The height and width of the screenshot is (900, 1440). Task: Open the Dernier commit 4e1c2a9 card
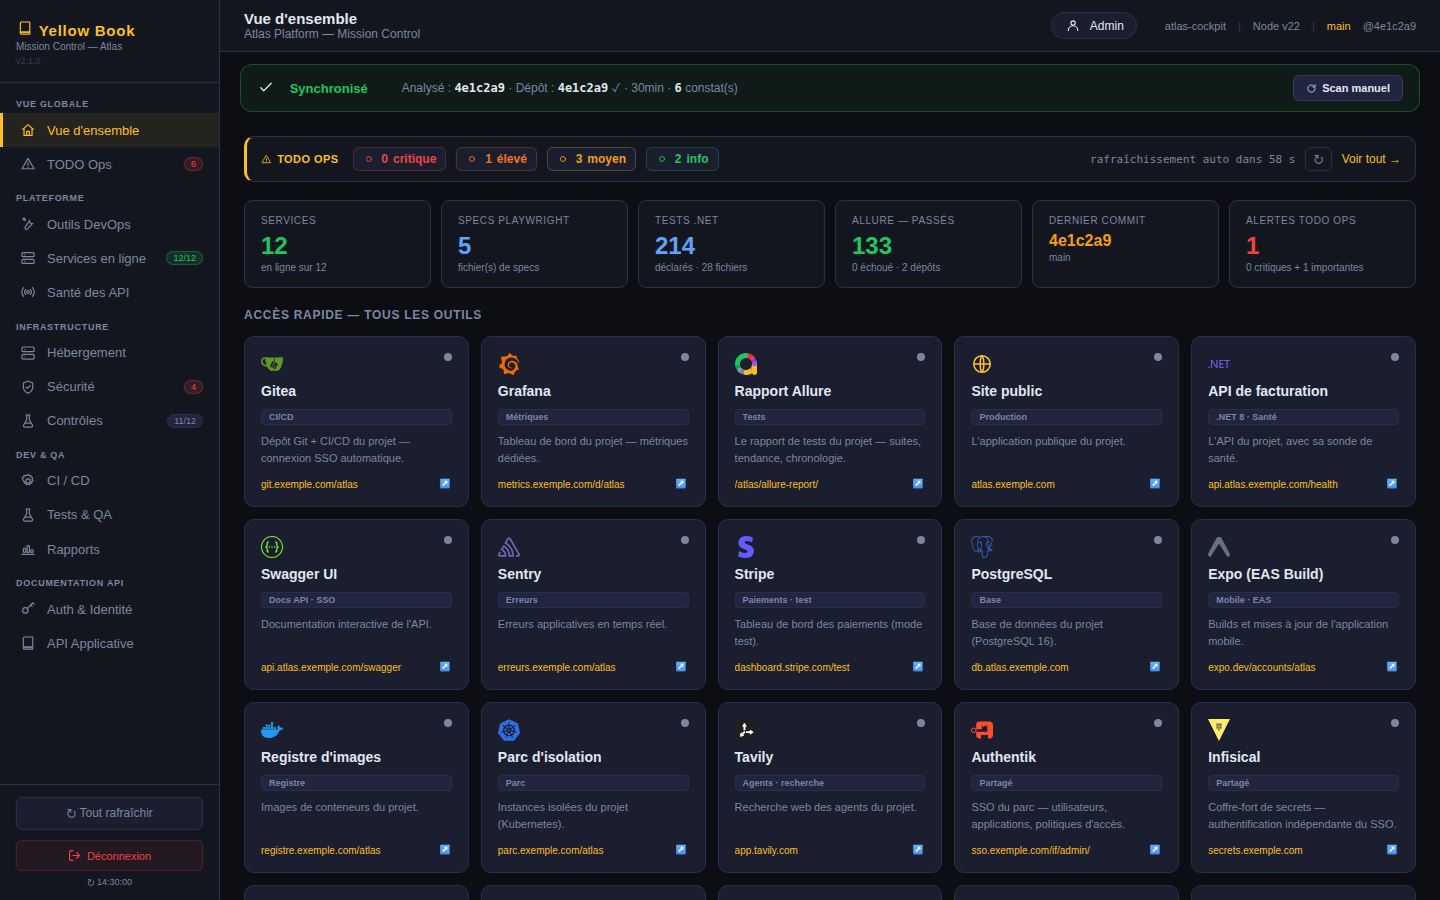pyautogui.click(x=1125, y=244)
